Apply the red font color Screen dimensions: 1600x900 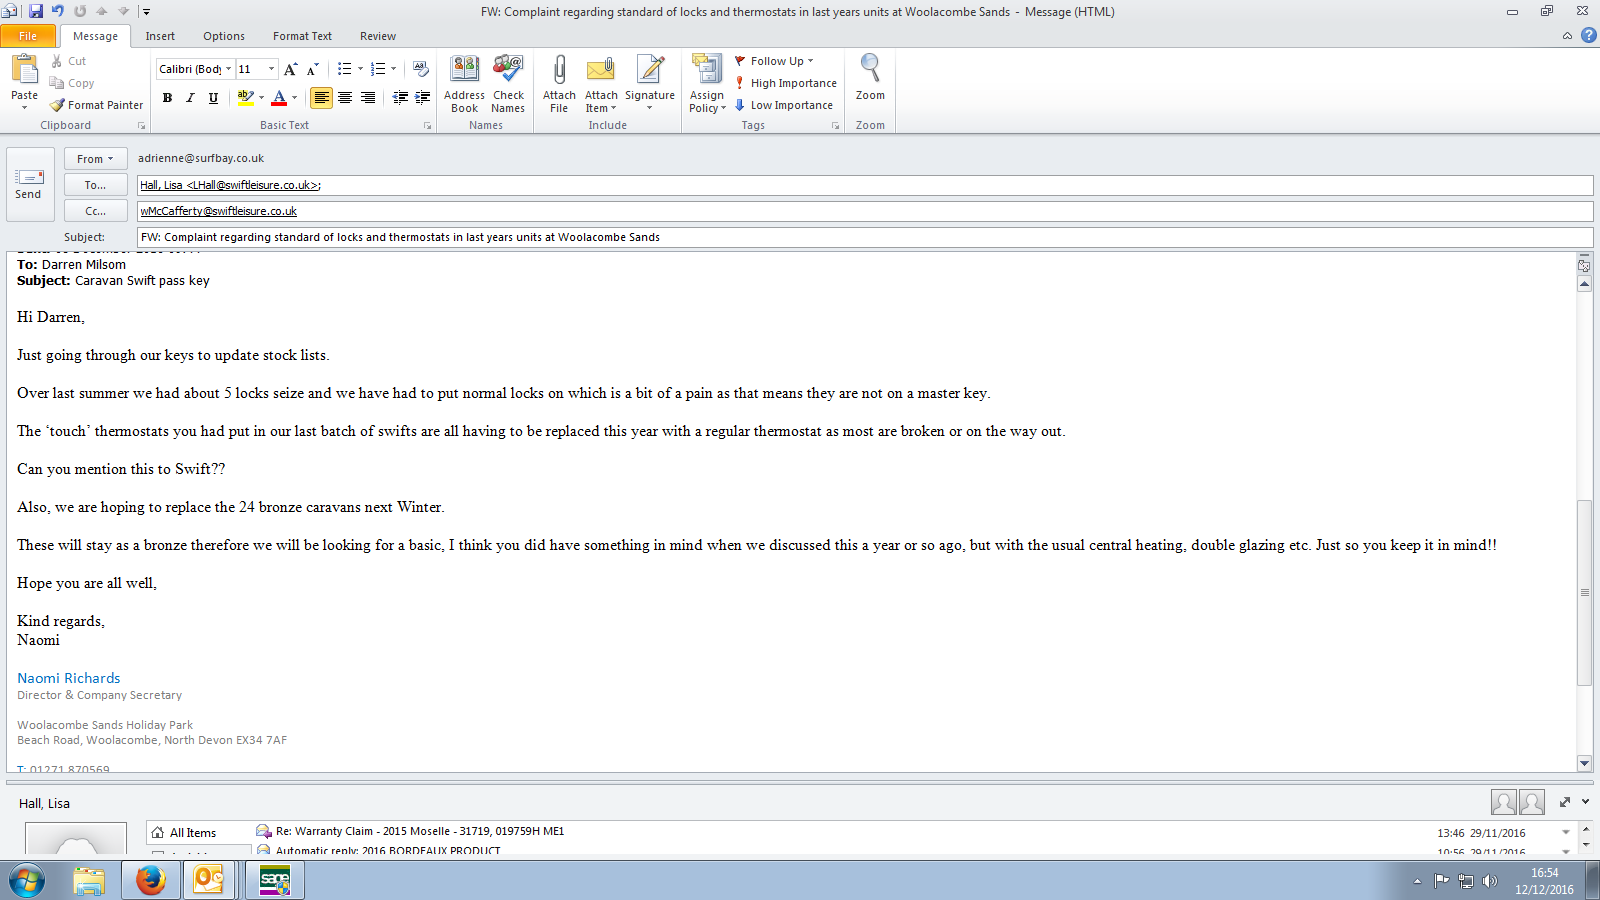[279, 97]
